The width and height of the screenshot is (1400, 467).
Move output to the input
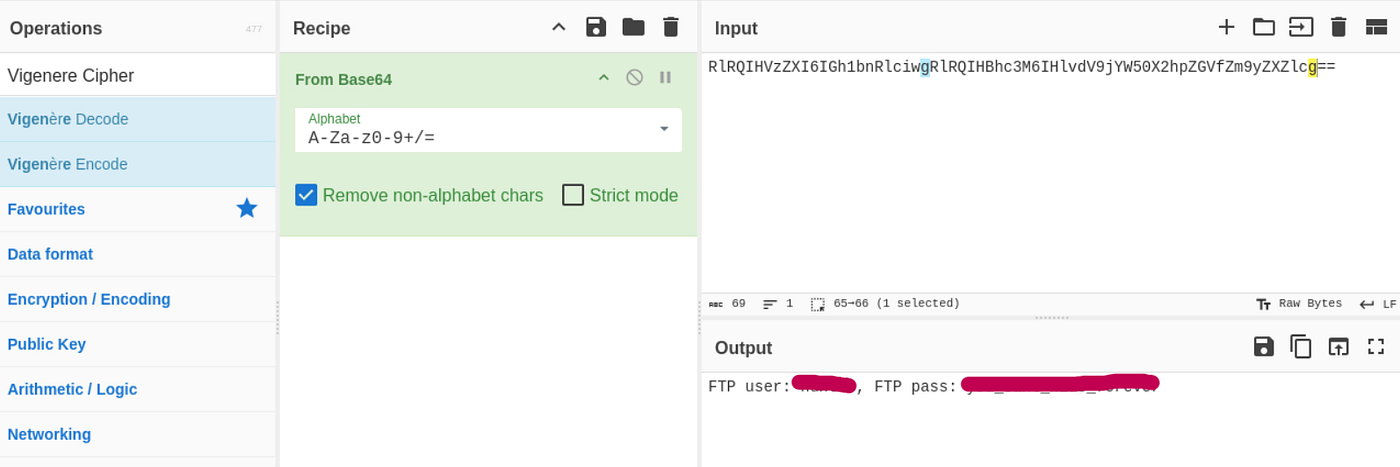tap(1338, 346)
